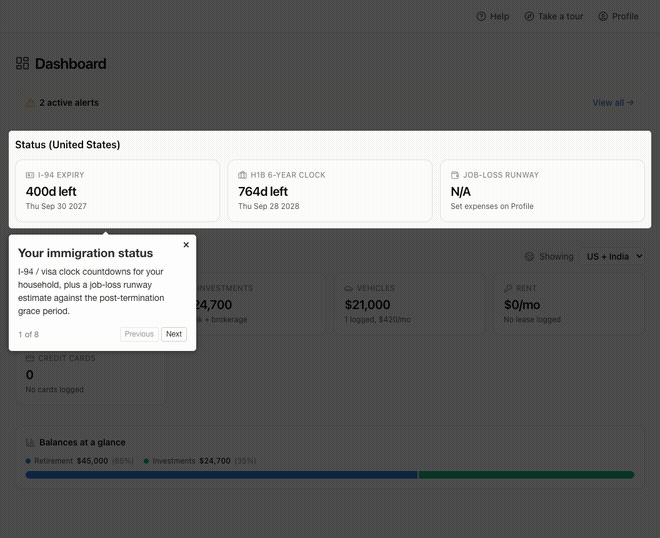Open View all alerts link
The height and width of the screenshot is (538, 660).
[613, 103]
